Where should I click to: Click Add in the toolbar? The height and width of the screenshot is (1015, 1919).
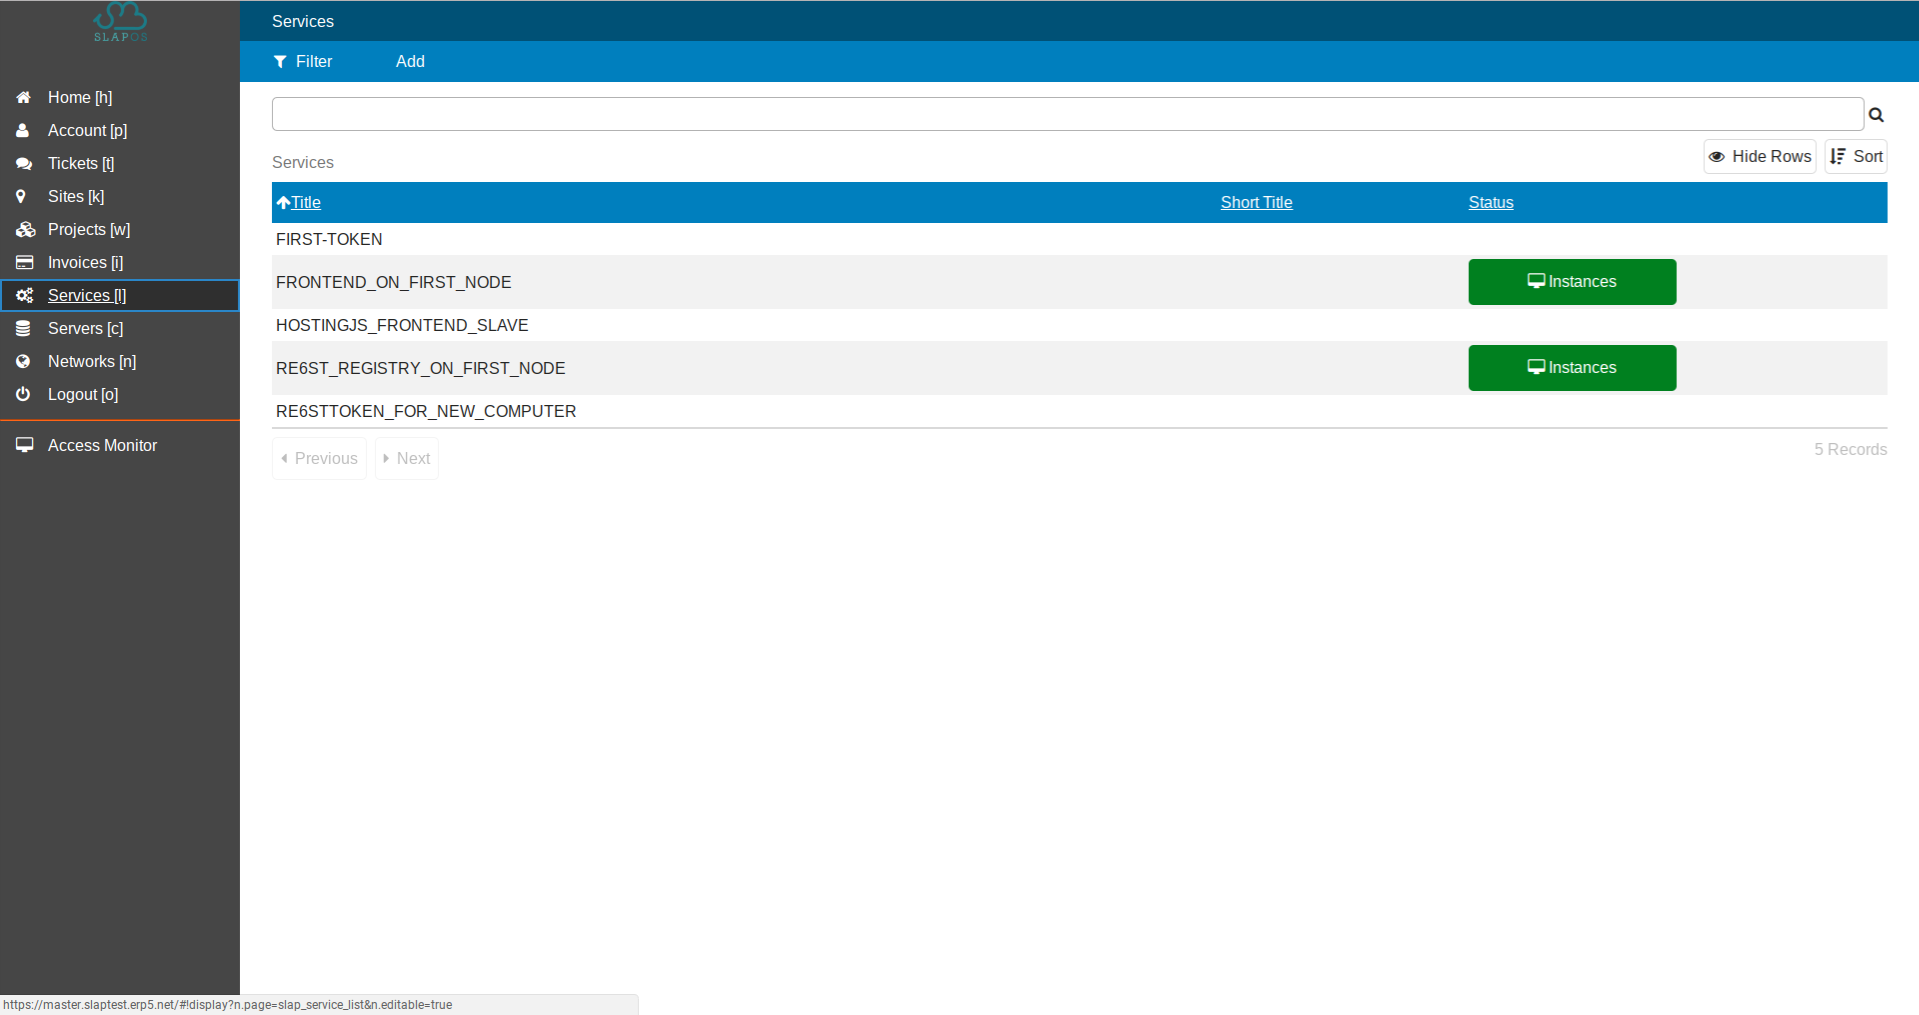click(410, 62)
